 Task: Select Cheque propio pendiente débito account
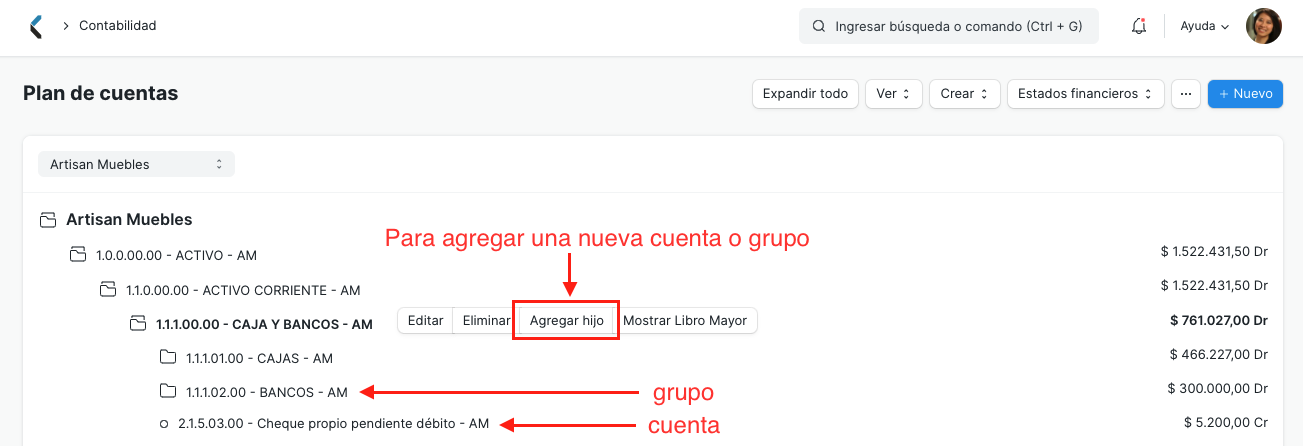click(333, 424)
